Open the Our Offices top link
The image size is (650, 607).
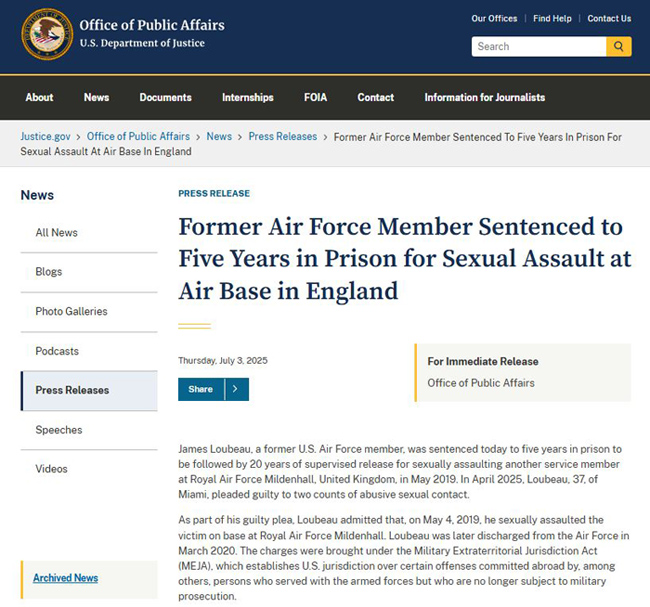point(494,19)
